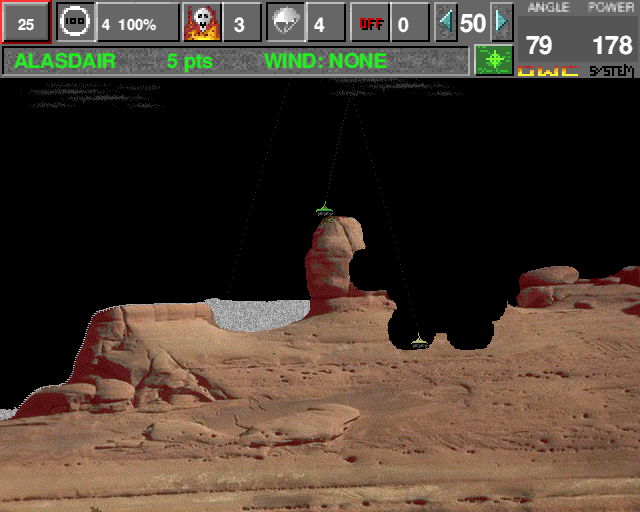This screenshot has height=512, width=640.
Task: Select the shield weapon icon
Action: click(x=76, y=22)
